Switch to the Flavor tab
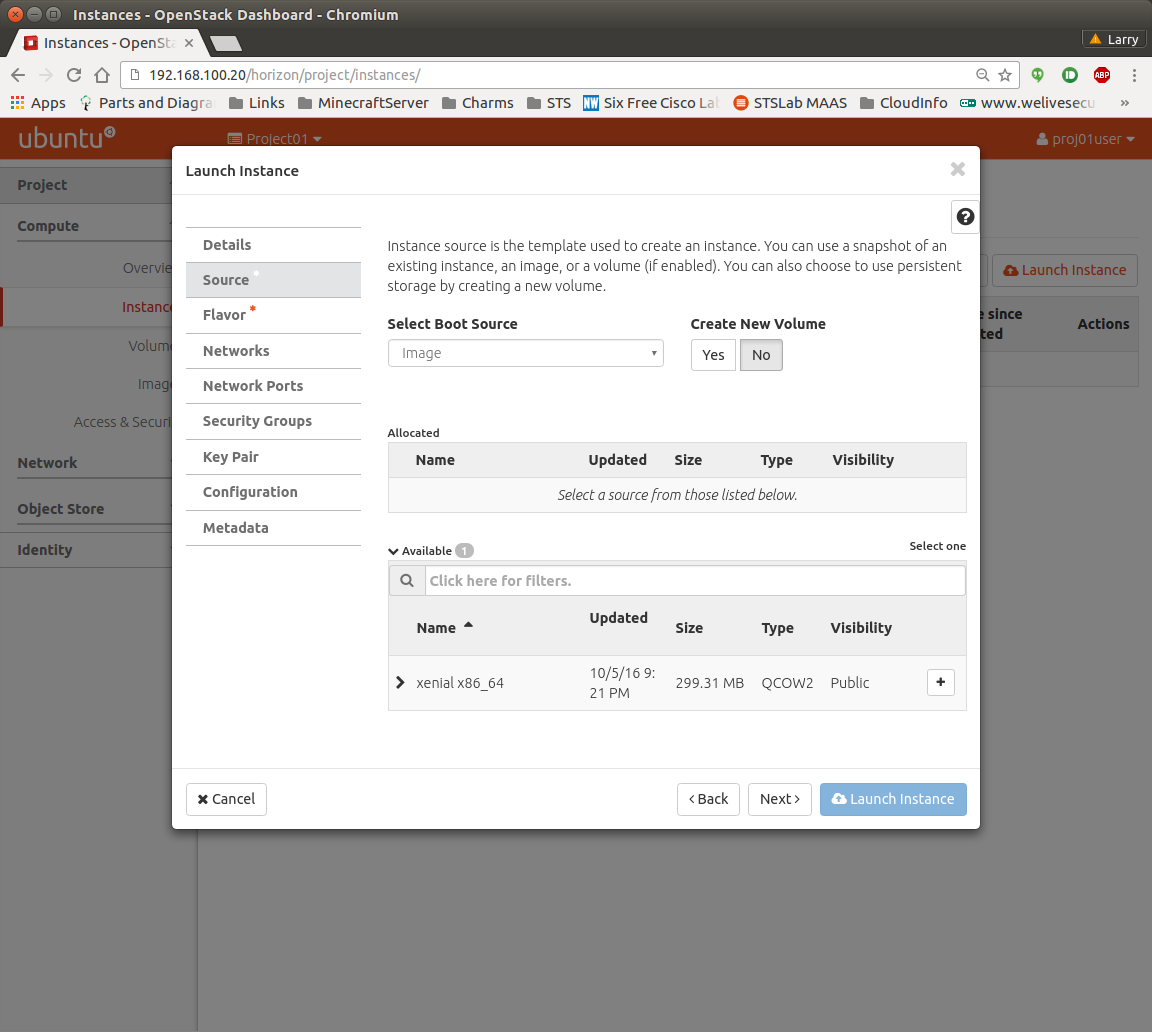The height and width of the screenshot is (1032, 1152). click(x=224, y=315)
